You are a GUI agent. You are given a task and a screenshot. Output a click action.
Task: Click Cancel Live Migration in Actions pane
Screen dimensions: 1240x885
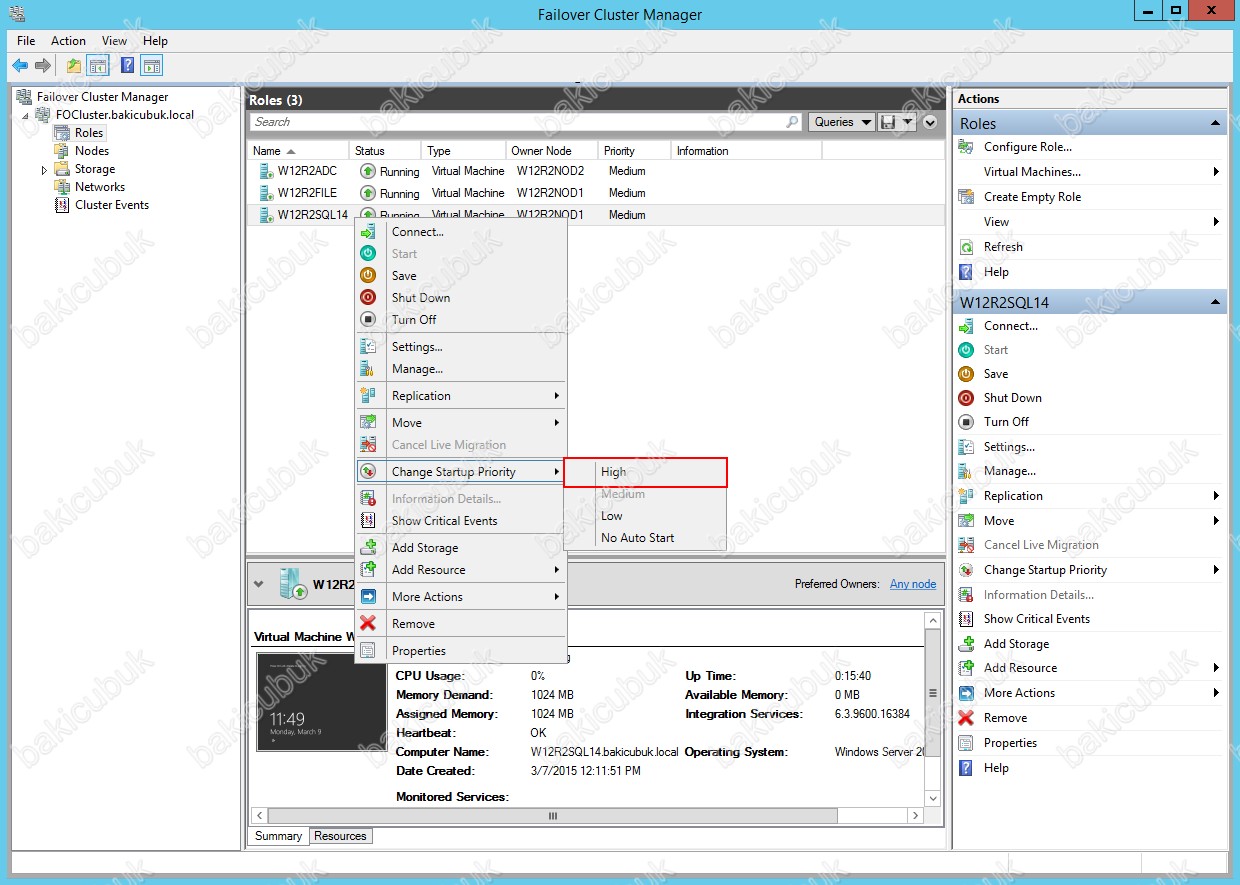(x=1041, y=545)
